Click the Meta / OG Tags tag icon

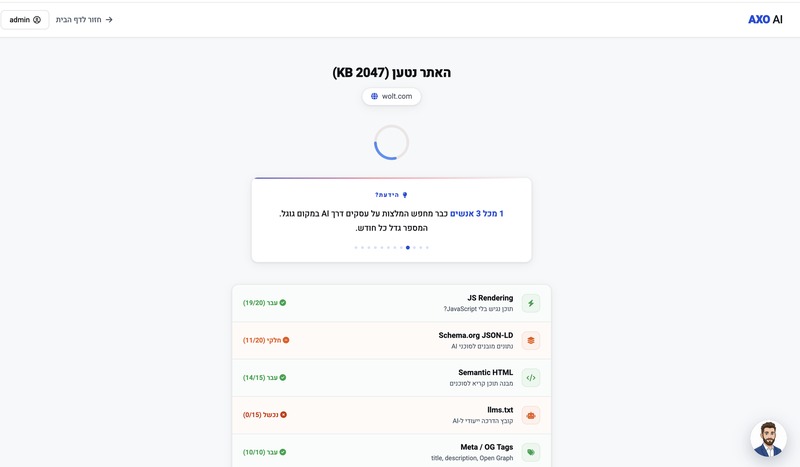[530, 452]
